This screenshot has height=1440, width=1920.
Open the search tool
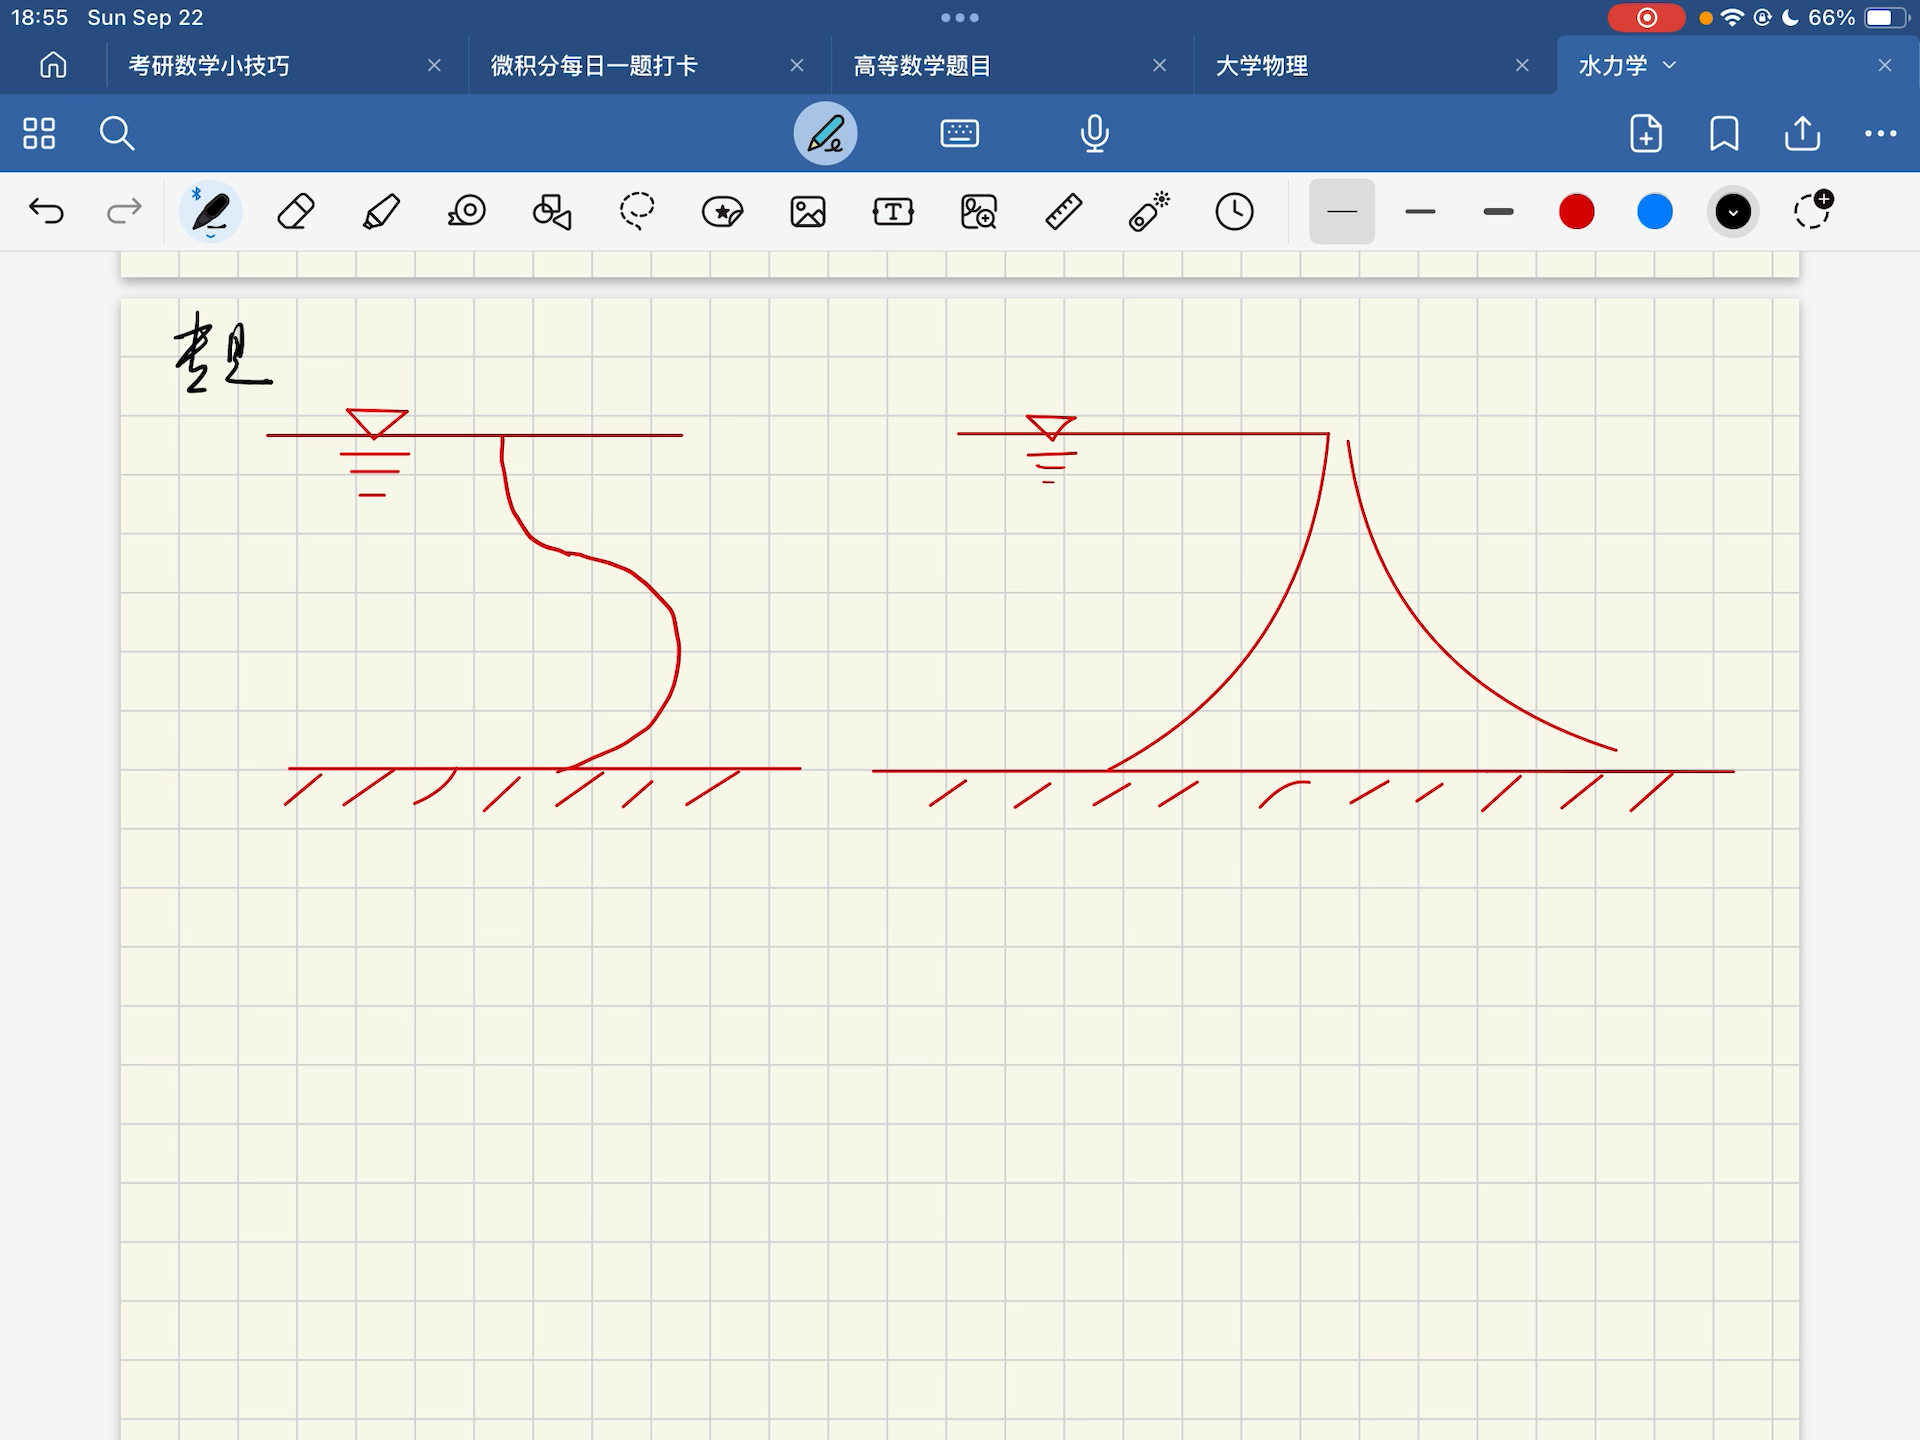click(x=117, y=133)
